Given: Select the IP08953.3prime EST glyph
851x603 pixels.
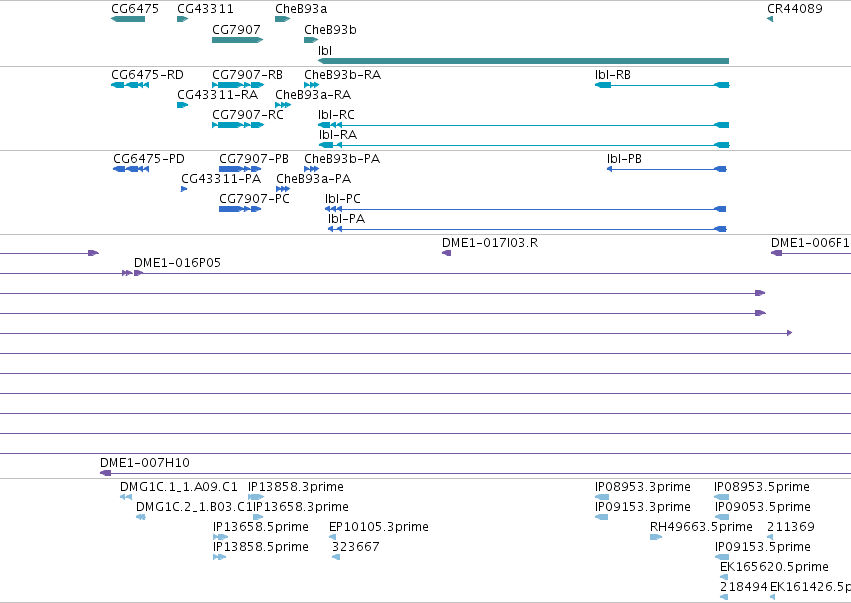Looking at the screenshot, I should 602,497.
